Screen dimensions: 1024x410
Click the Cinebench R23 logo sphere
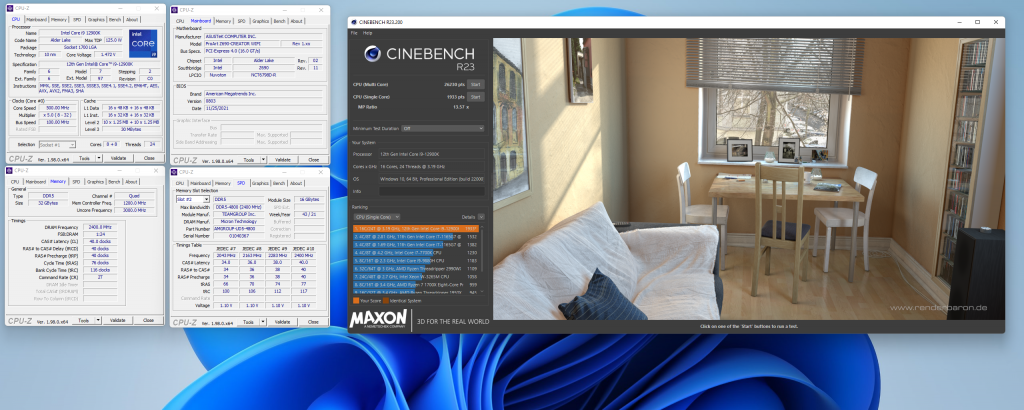[371, 56]
